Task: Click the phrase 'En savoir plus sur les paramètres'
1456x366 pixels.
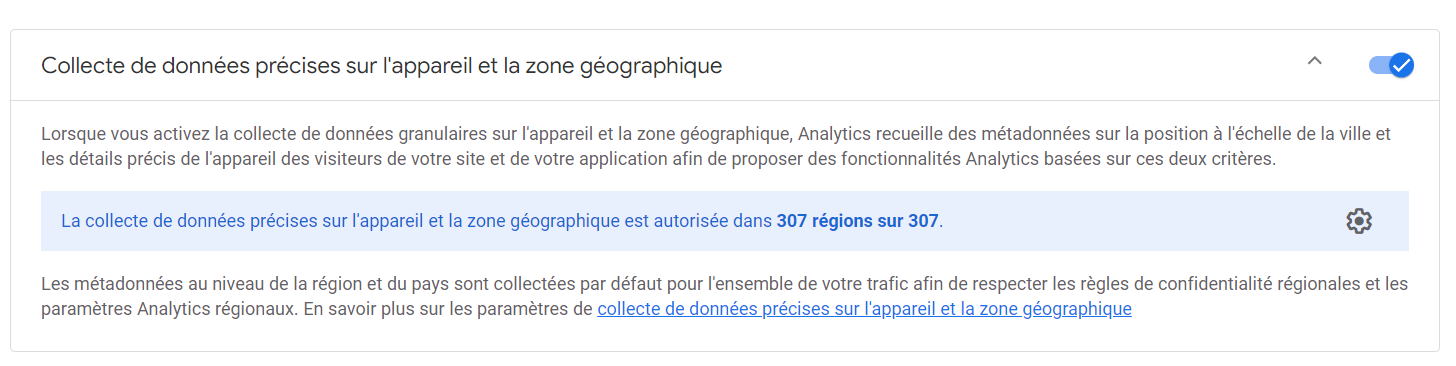Action: (x=447, y=309)
